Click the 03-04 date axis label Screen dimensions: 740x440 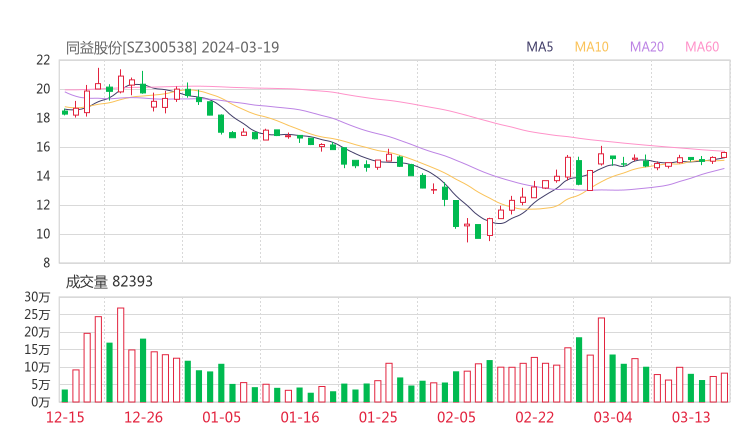click(x=613, y=417)
